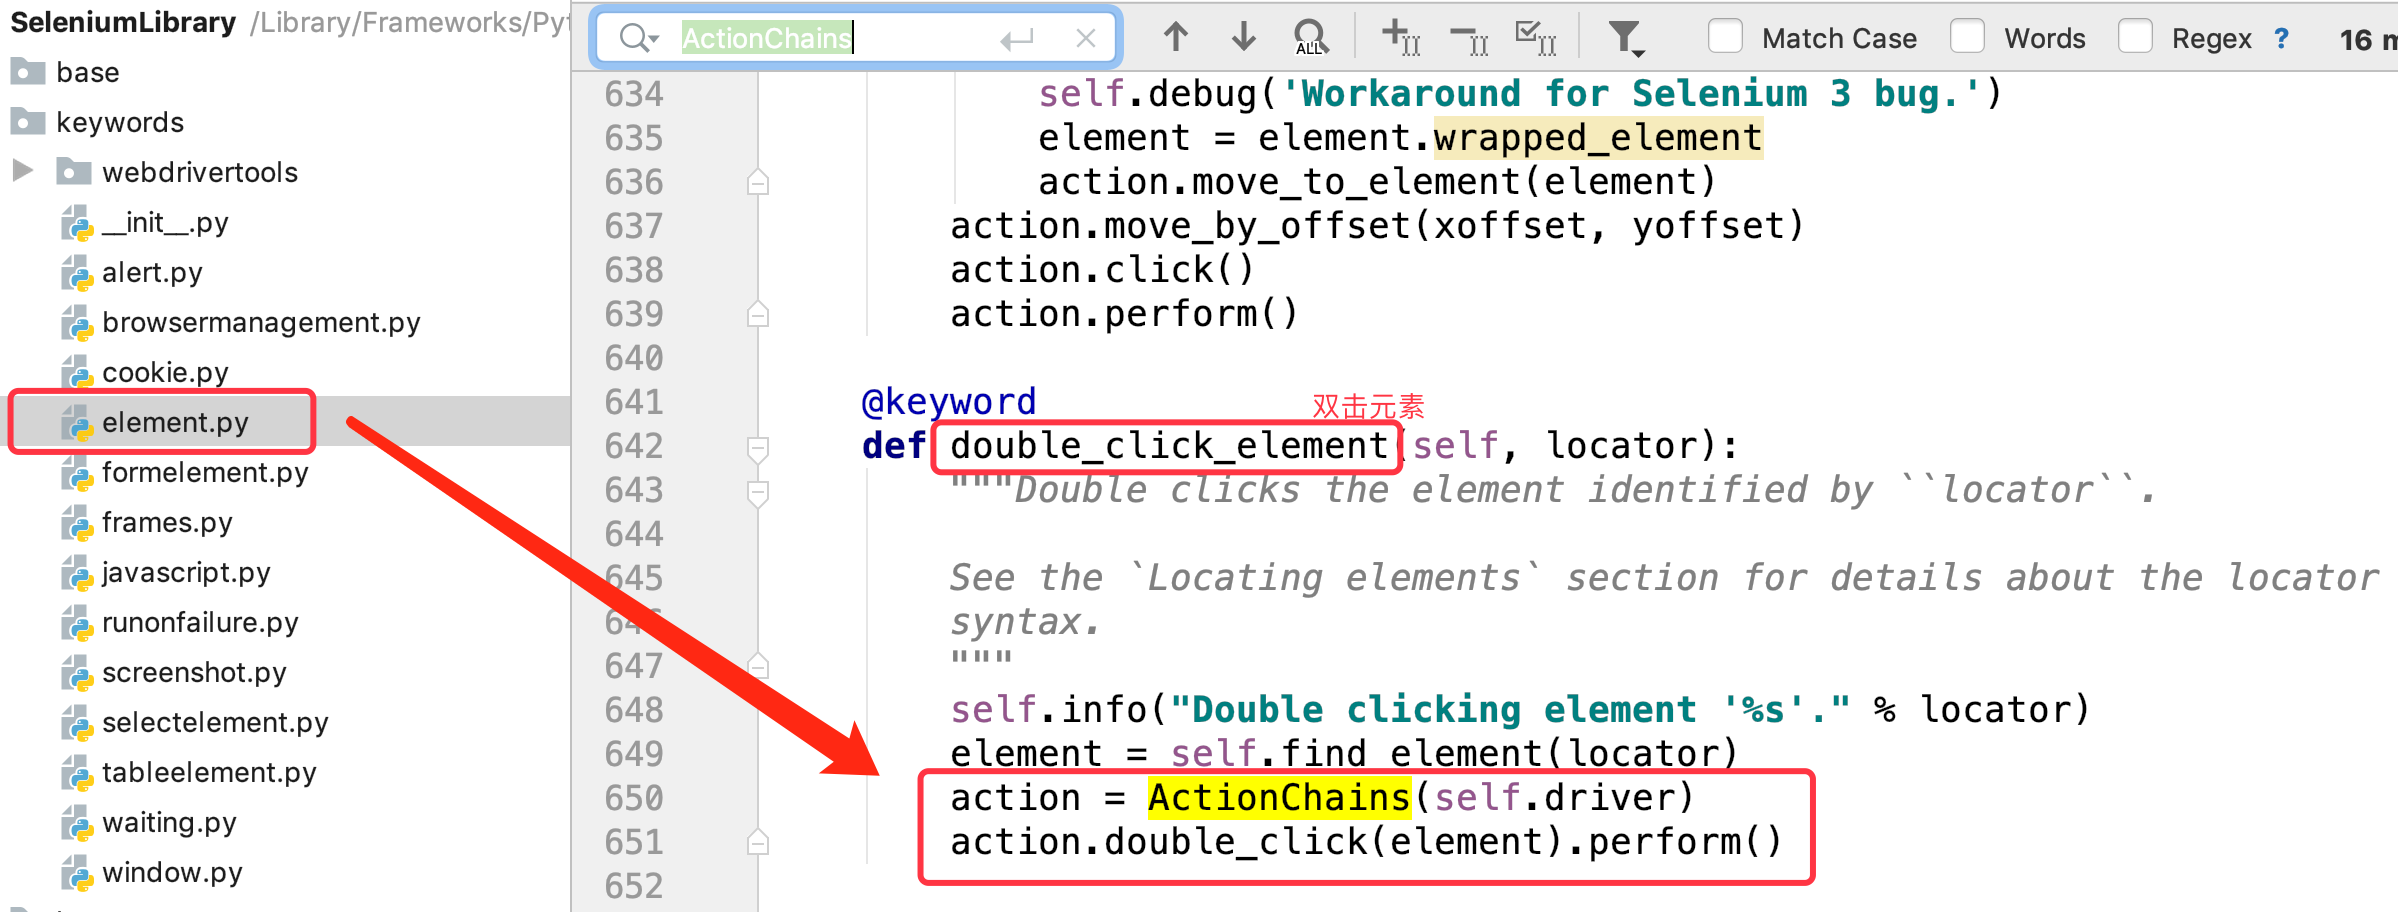Click inside the ActionChains search field
The width and height of the screenshot is (2398, 912).
point(900,38)
